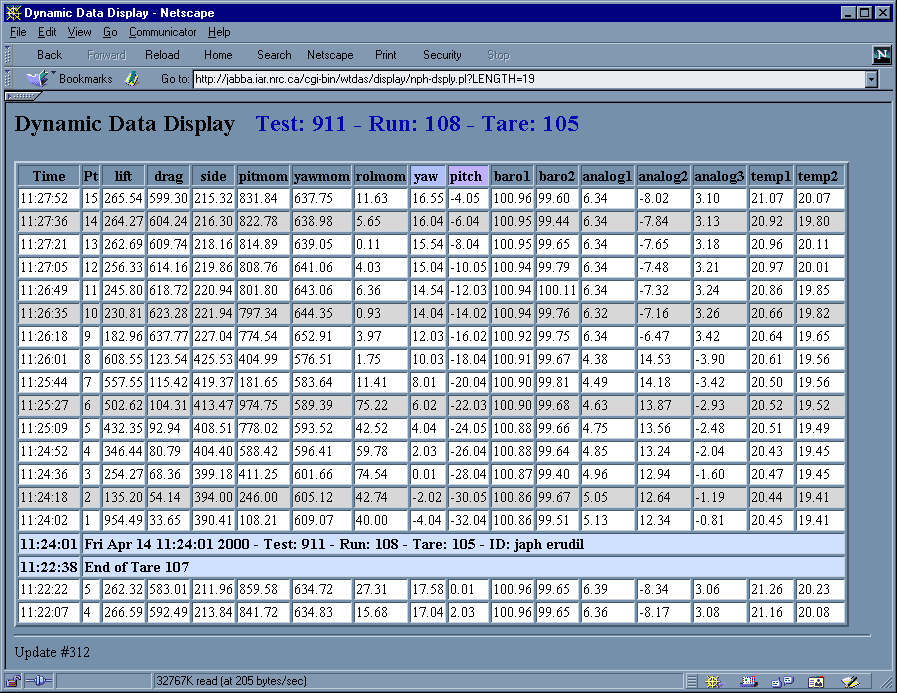Open the Edit menu
This screenshot has height=693, width=897.
pos(47,32)
